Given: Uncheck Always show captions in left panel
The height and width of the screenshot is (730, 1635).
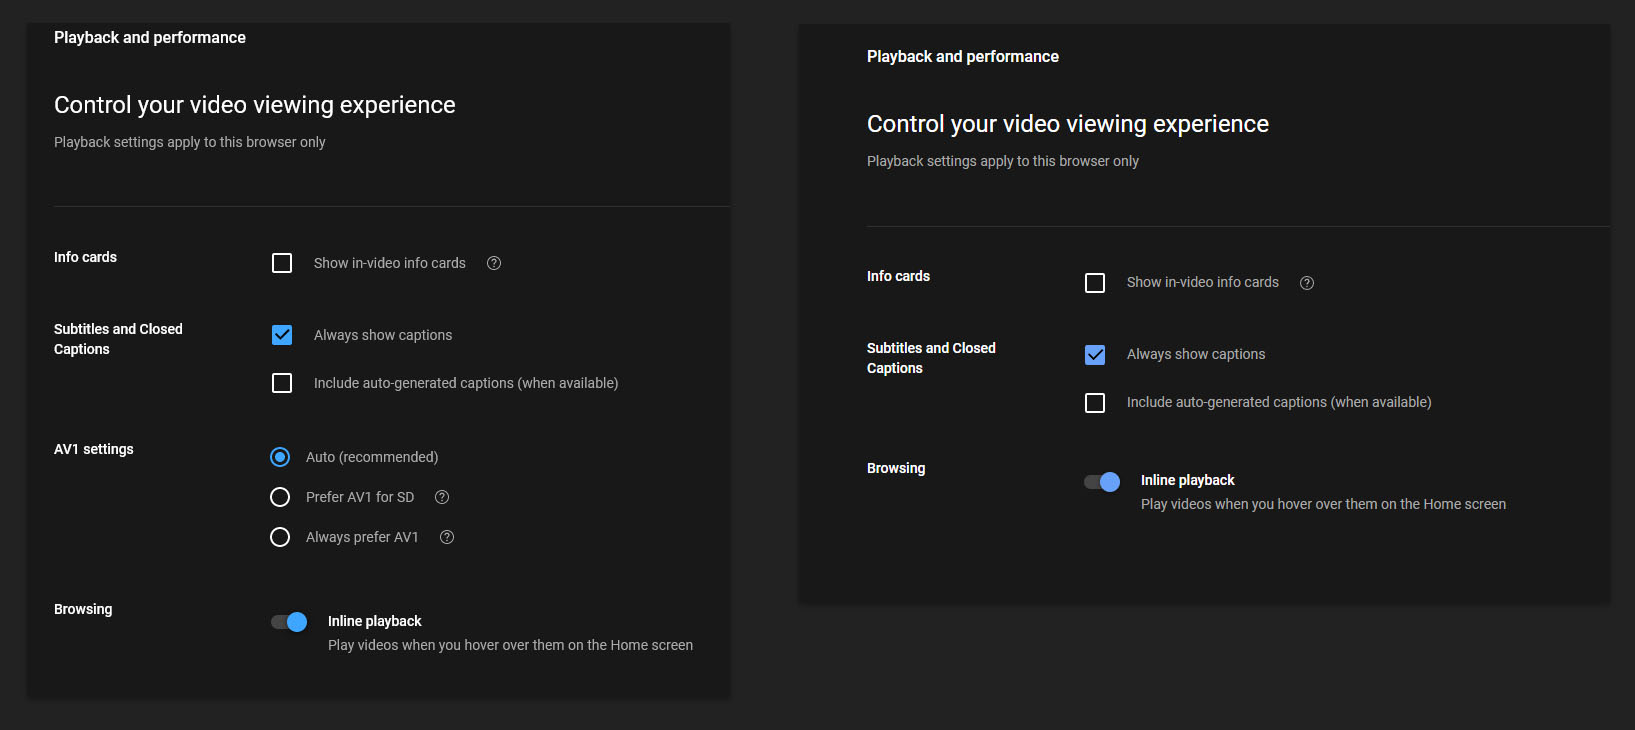Looking at the screenshot, I should [282, 335].
